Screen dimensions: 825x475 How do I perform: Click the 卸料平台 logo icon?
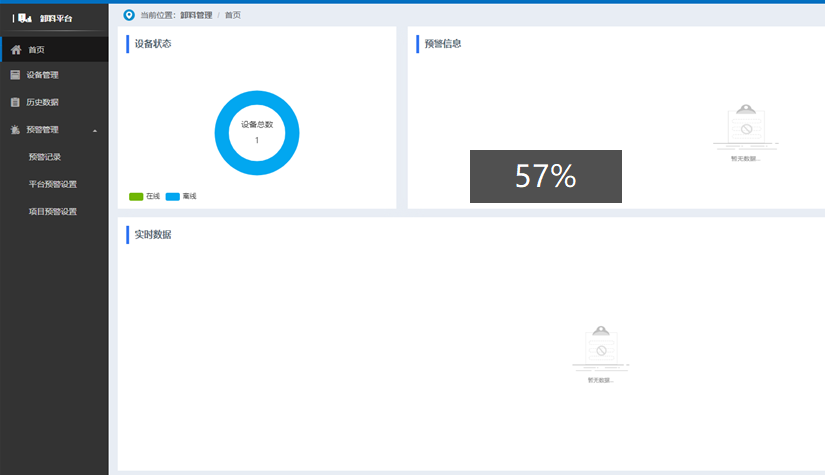coord(25,18)
